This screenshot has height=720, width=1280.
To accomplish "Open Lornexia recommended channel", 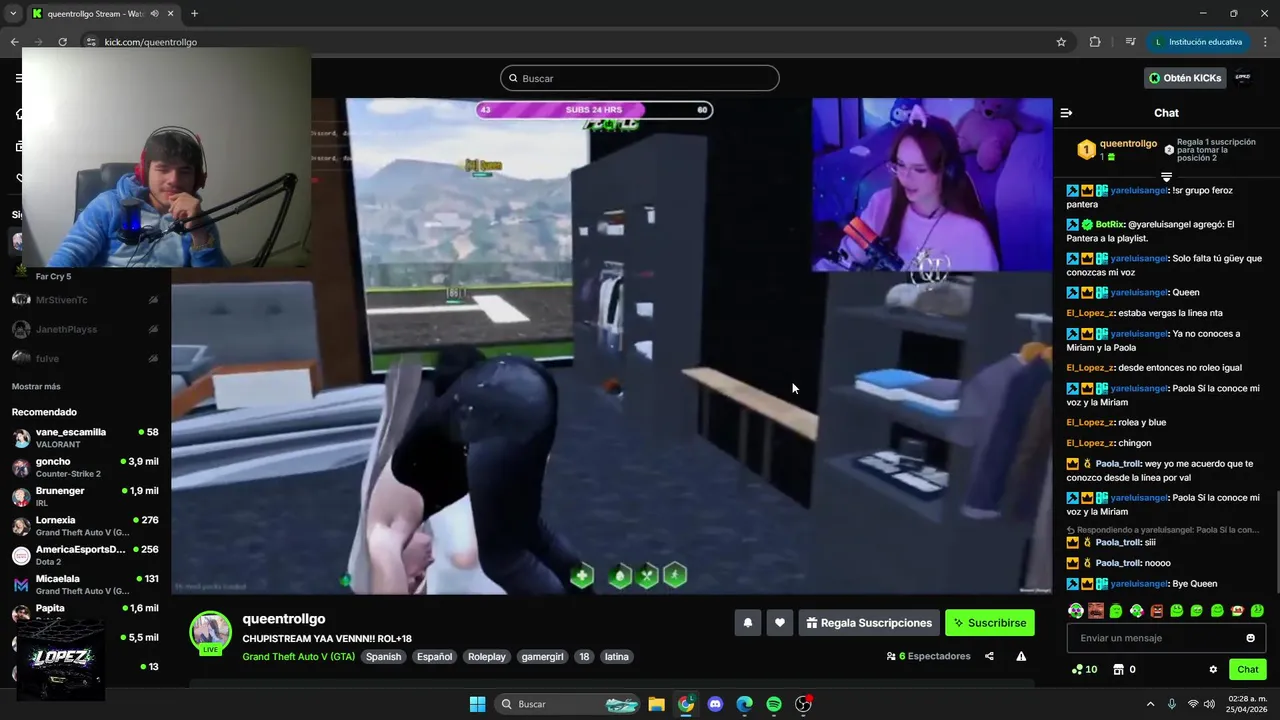I will [x=85, y=526].
